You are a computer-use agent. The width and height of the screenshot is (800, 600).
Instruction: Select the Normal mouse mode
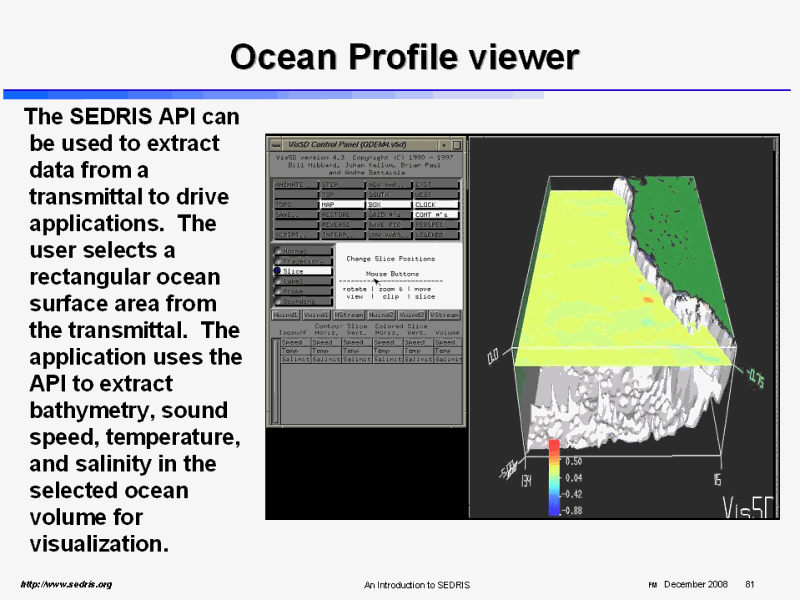(292, 251)
